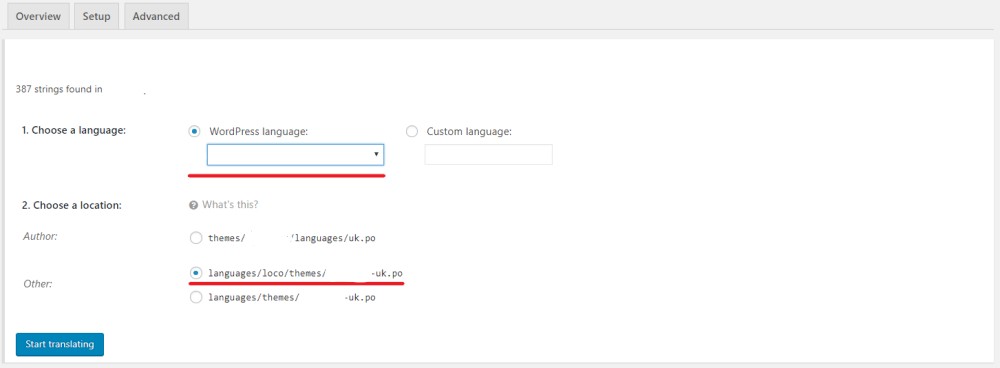Click the question mark help icon
Viewport: 1000px width, 368px height.
(193, 205)
